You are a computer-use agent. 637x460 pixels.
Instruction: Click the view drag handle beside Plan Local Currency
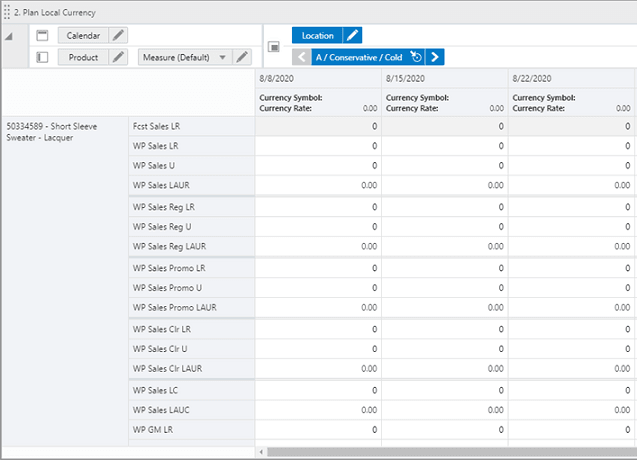click(6, 12)
